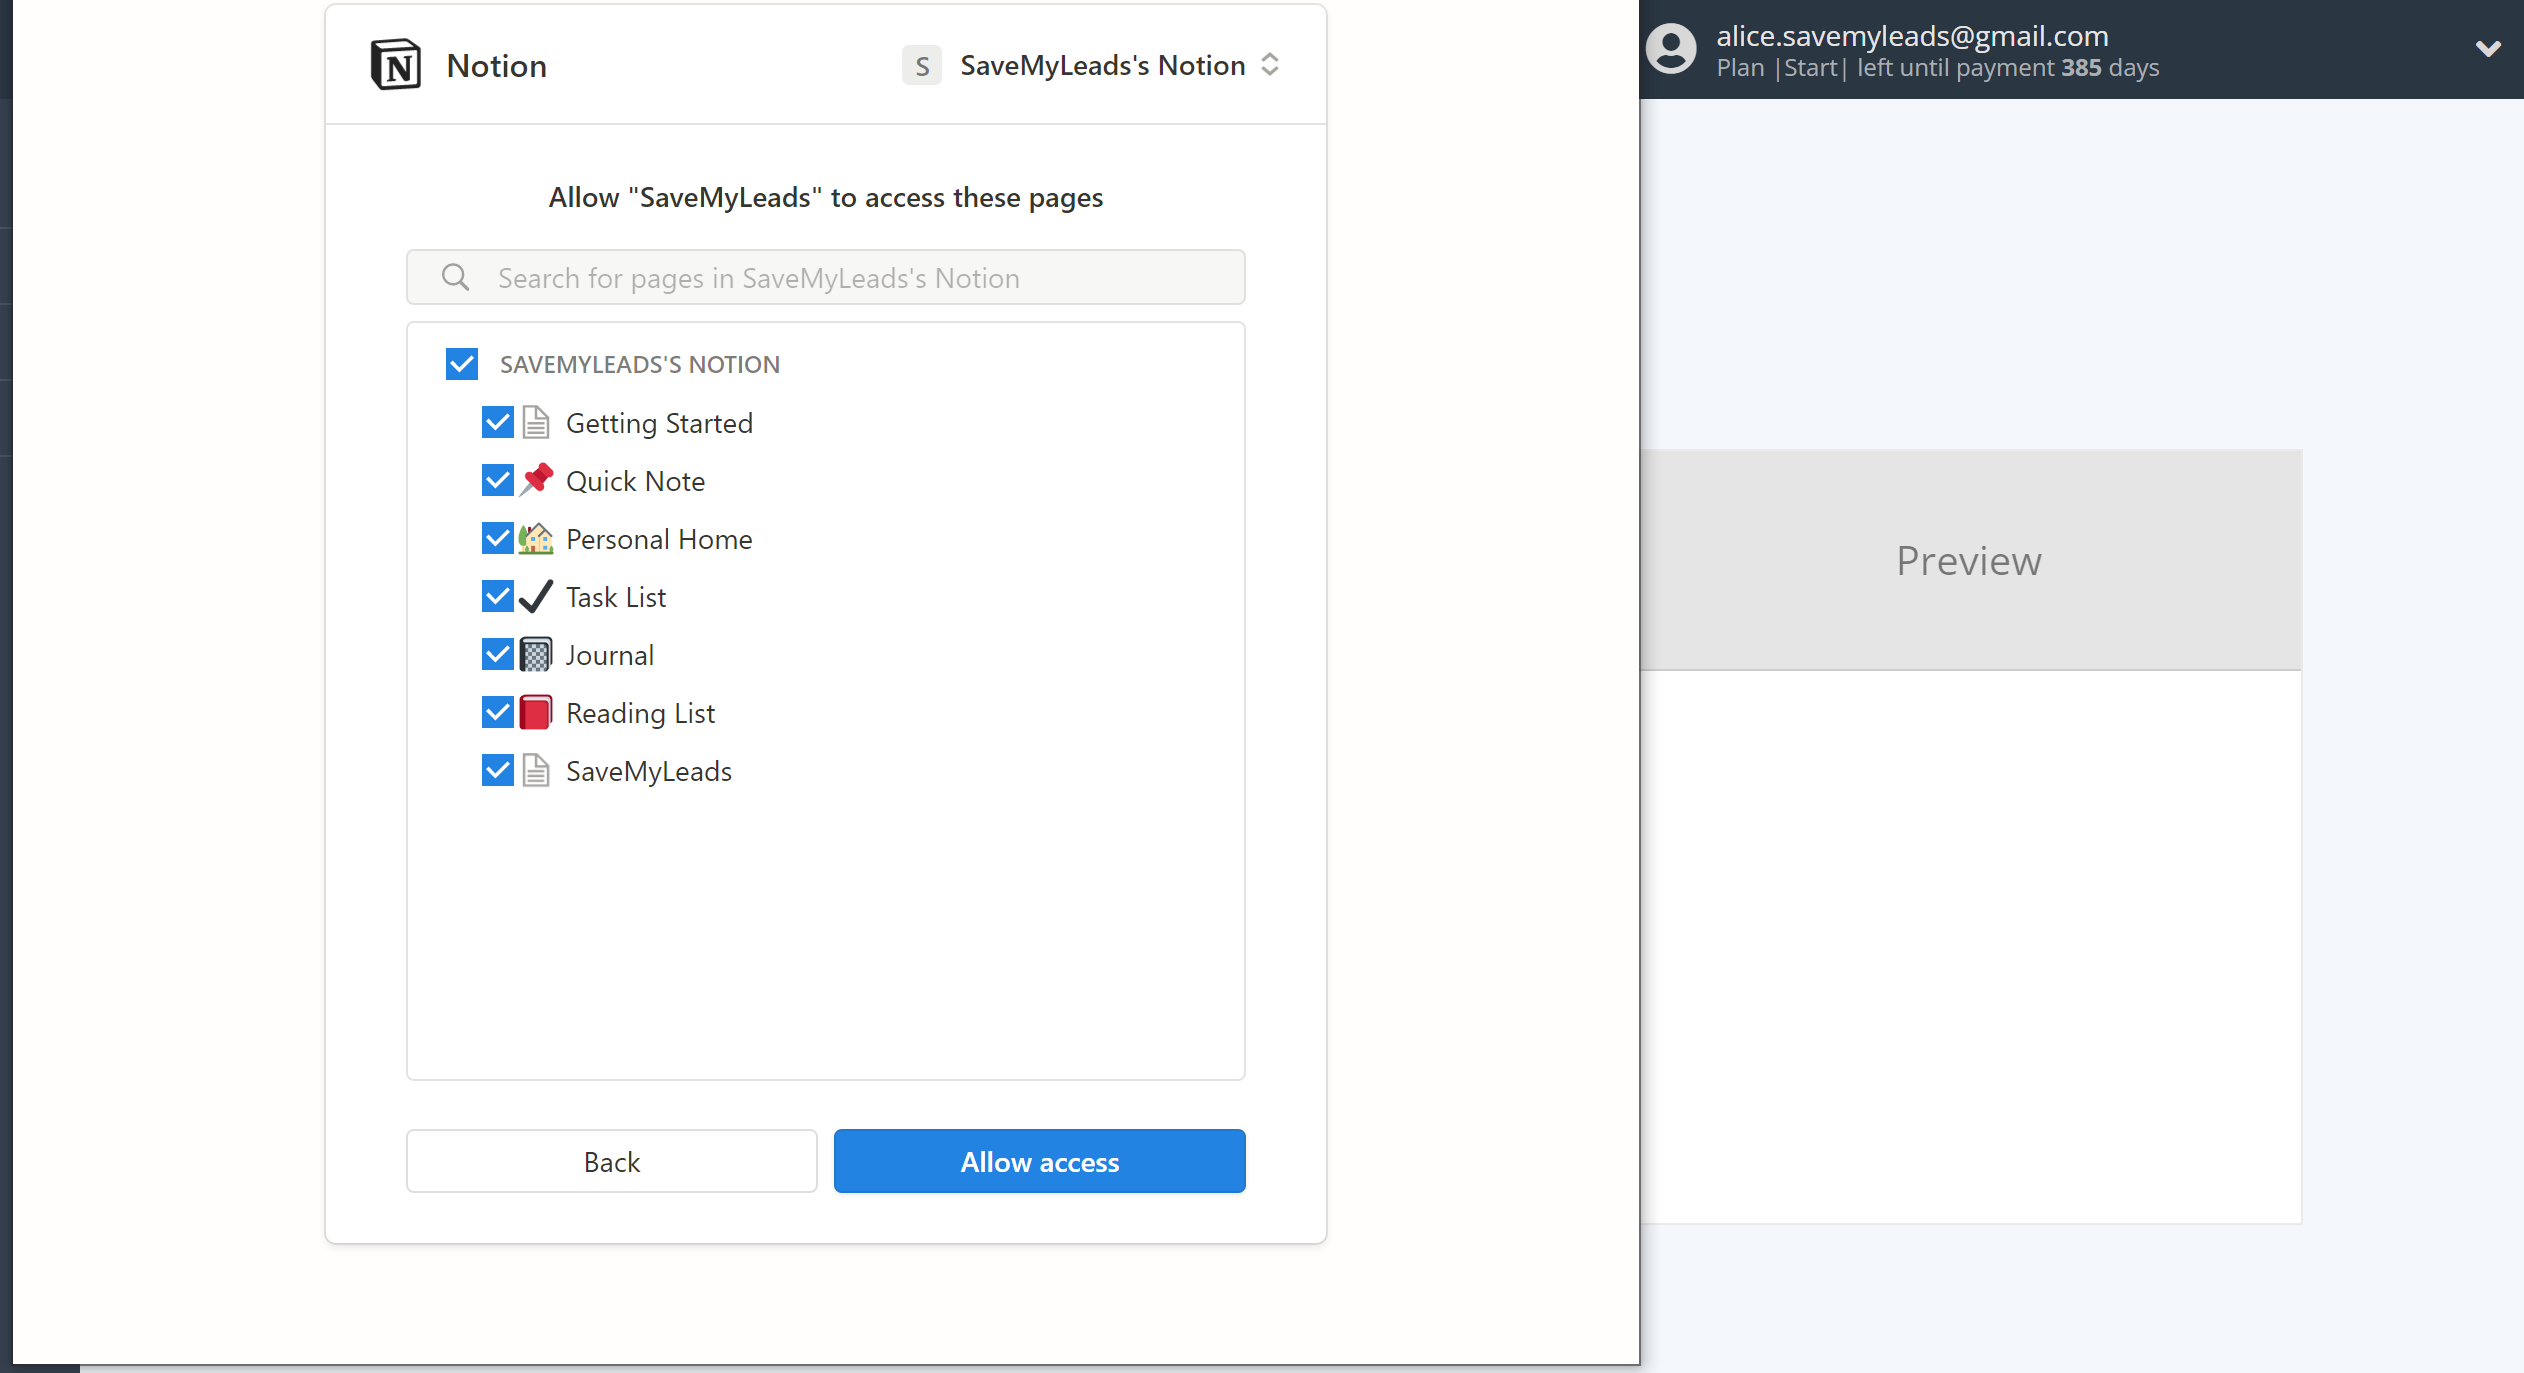Open the SaveMyLeads's Notion workspace switcher
Viewport: 2524px width, 1373px height.
pyautogui.click(x=1092, y=65)
